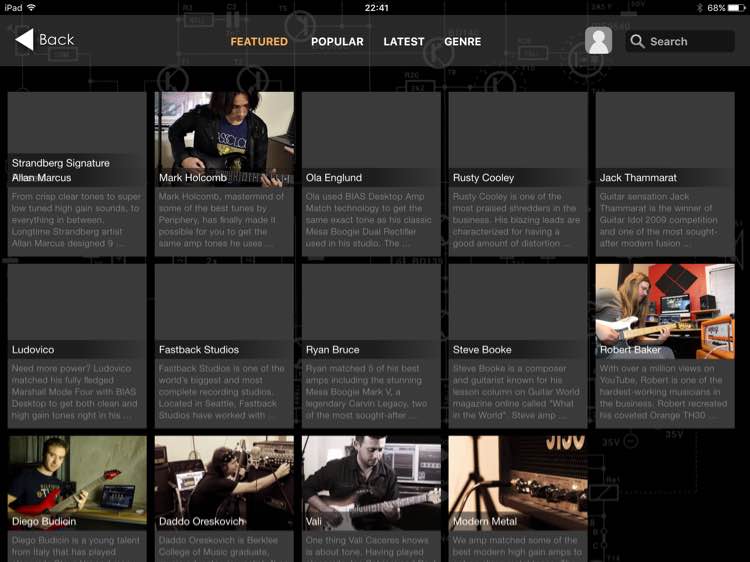
Task: Switch to the GENRE tab
Action: 463,42
